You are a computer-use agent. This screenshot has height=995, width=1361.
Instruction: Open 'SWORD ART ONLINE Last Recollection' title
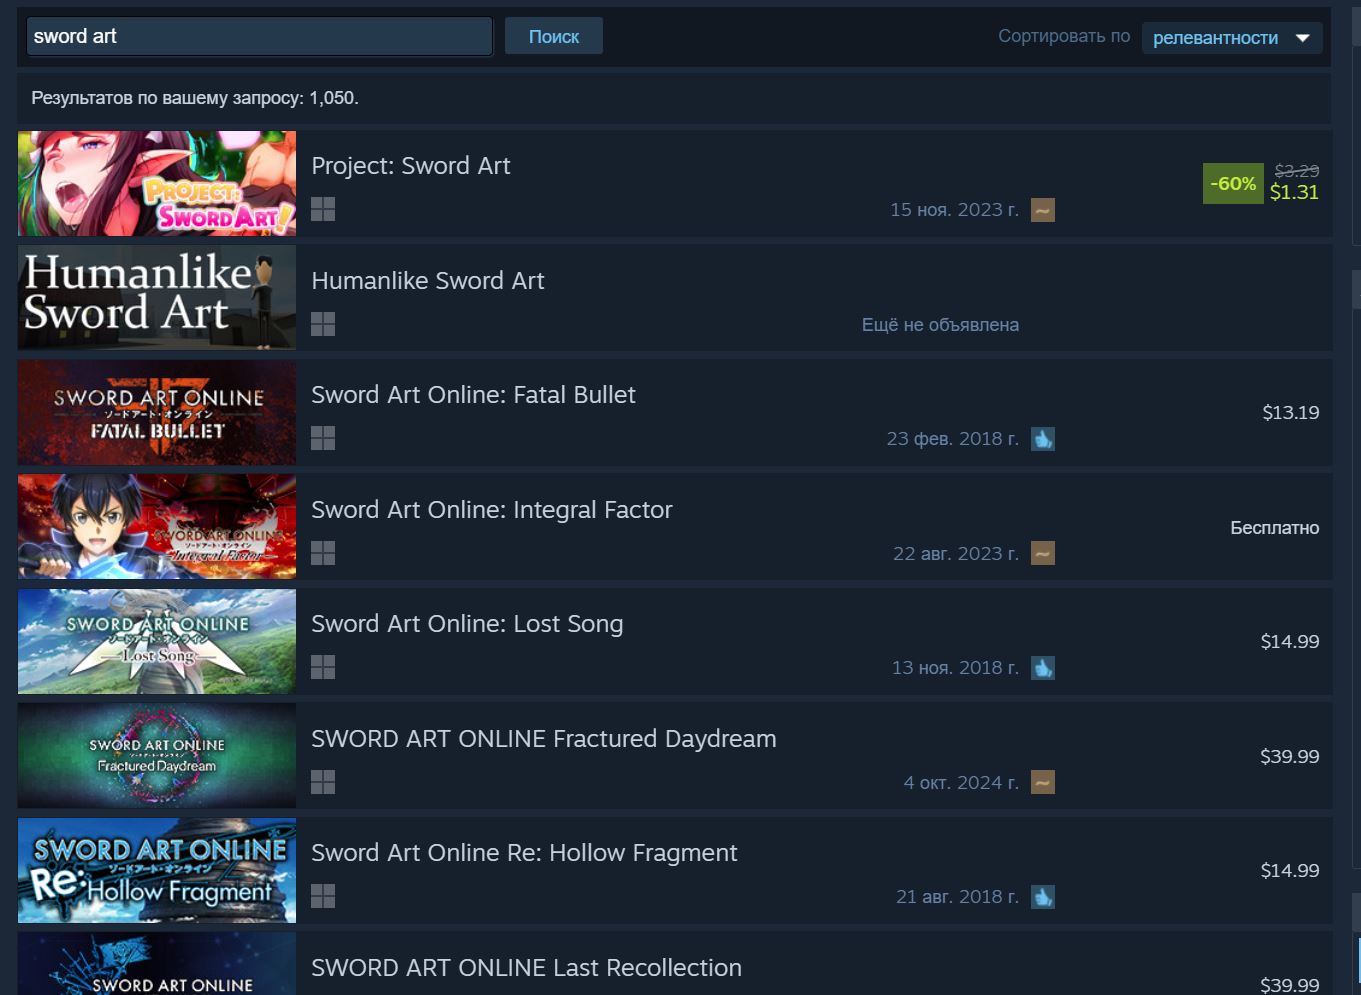(x=527, y=968)
